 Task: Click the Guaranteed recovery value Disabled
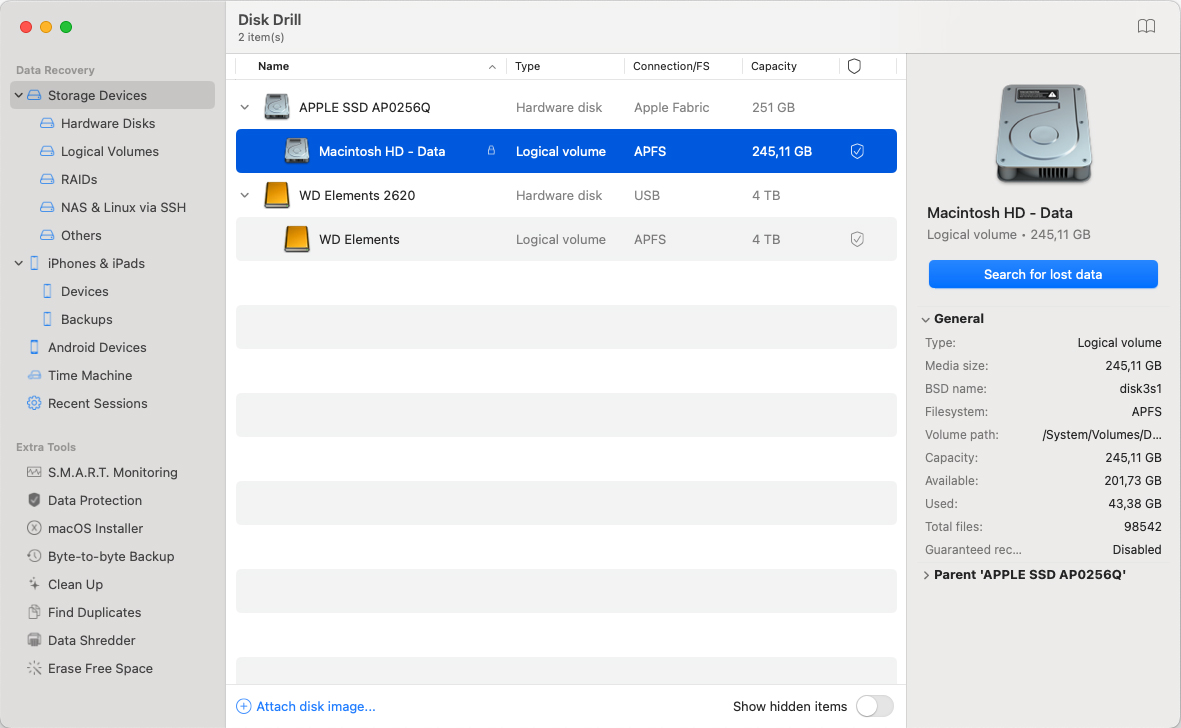[x=1137, y=550]
